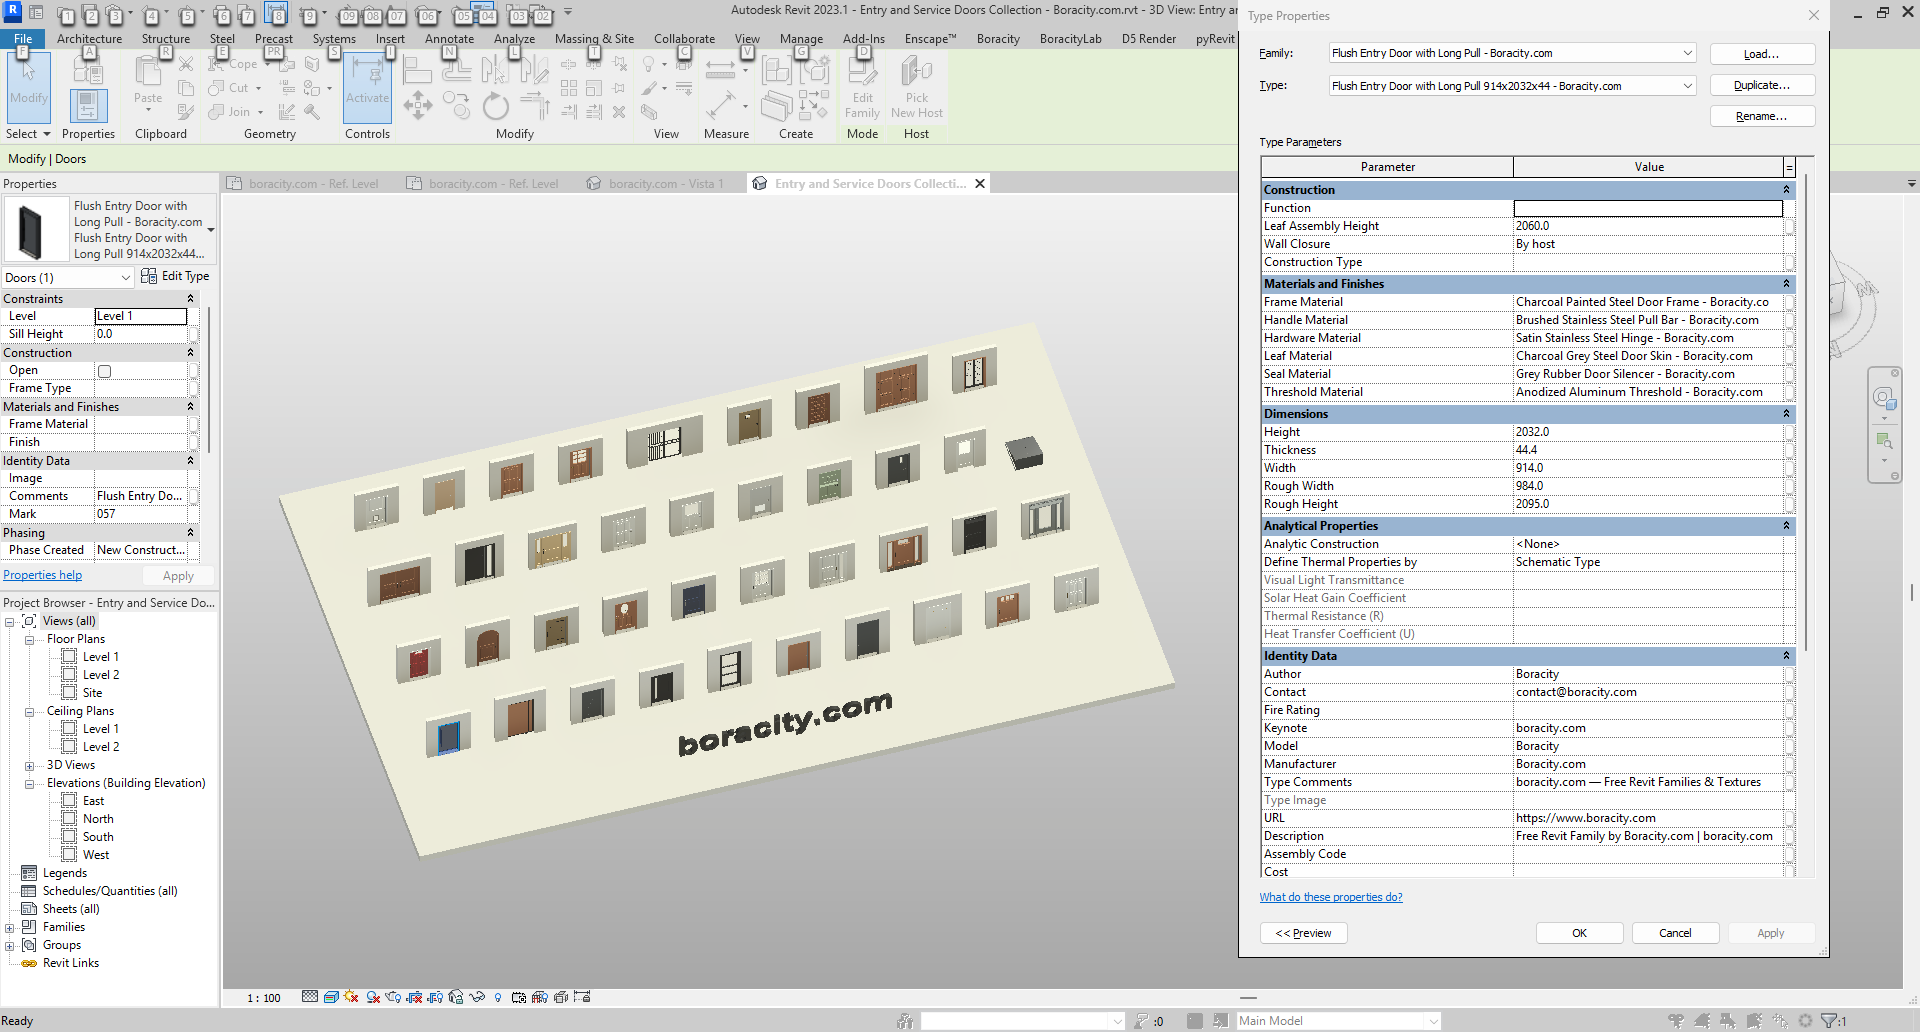The width and height of the screenshot is (1920, 1032).
Task: Select the South elevation in Project Browser
Action: click(x=98, y=837)
